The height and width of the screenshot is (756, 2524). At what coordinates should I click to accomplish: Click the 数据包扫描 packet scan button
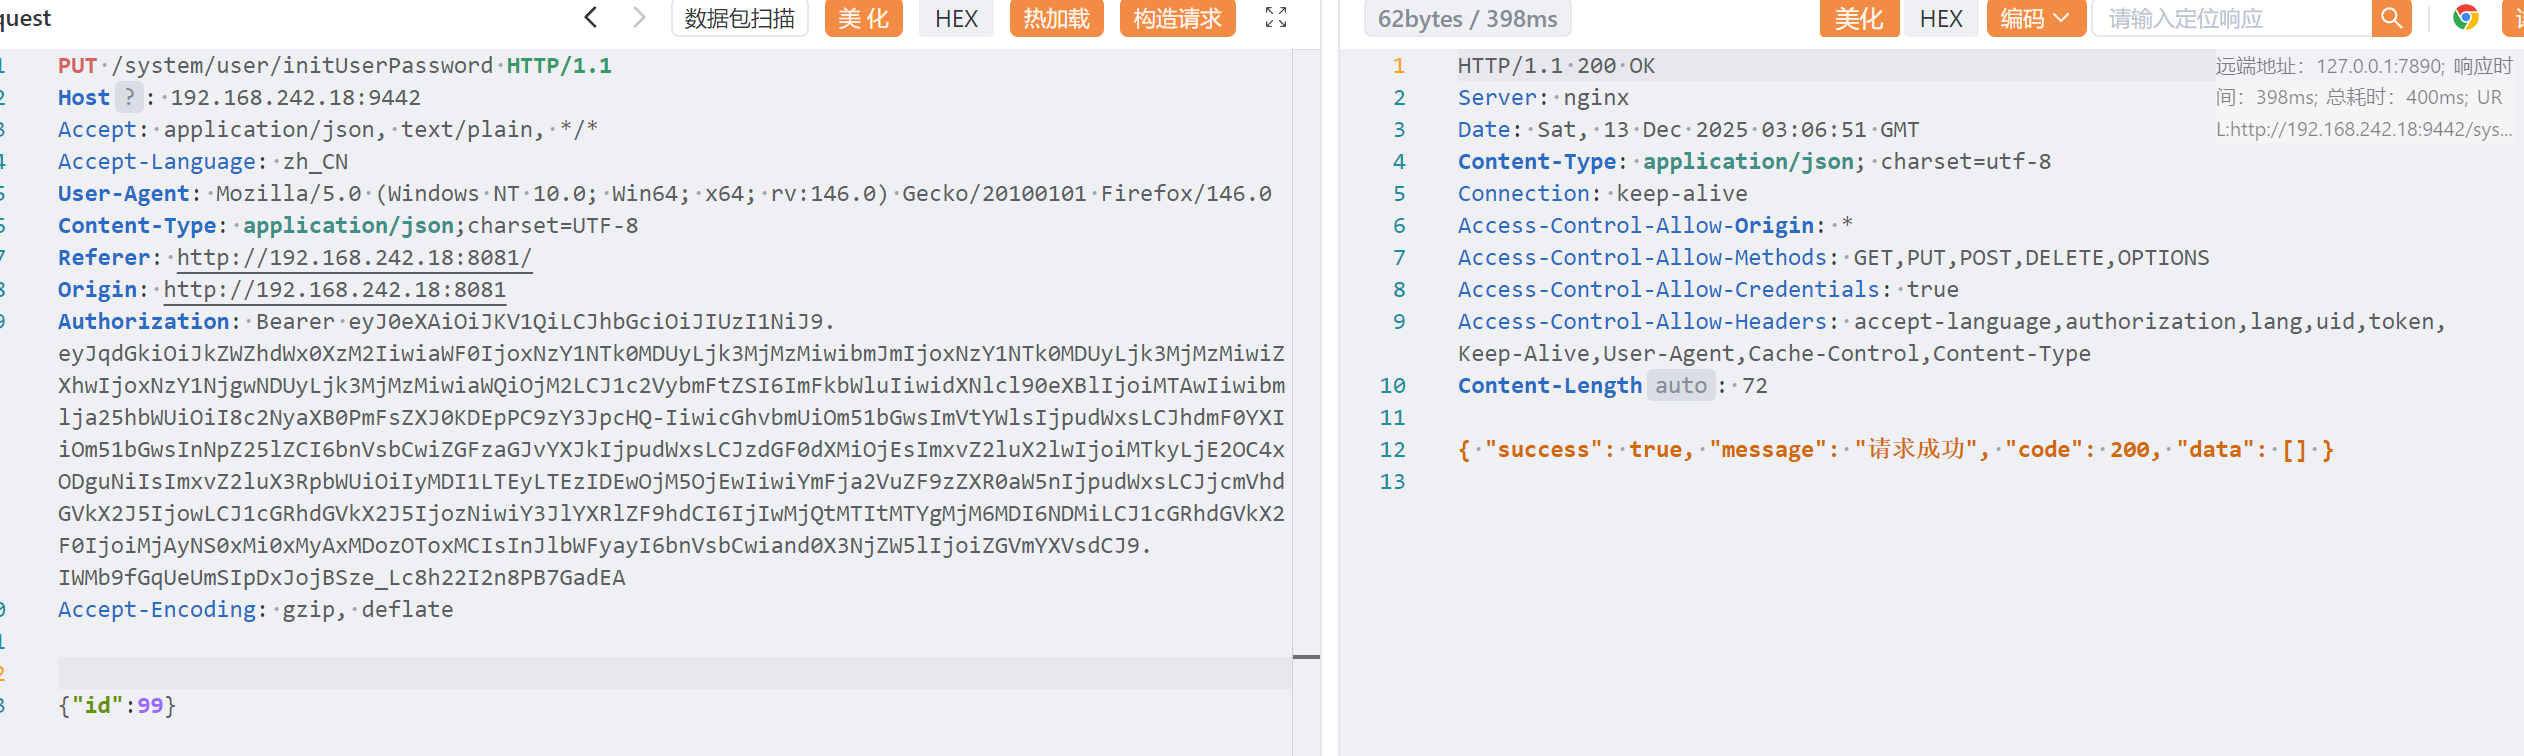(x=739, y=18)
